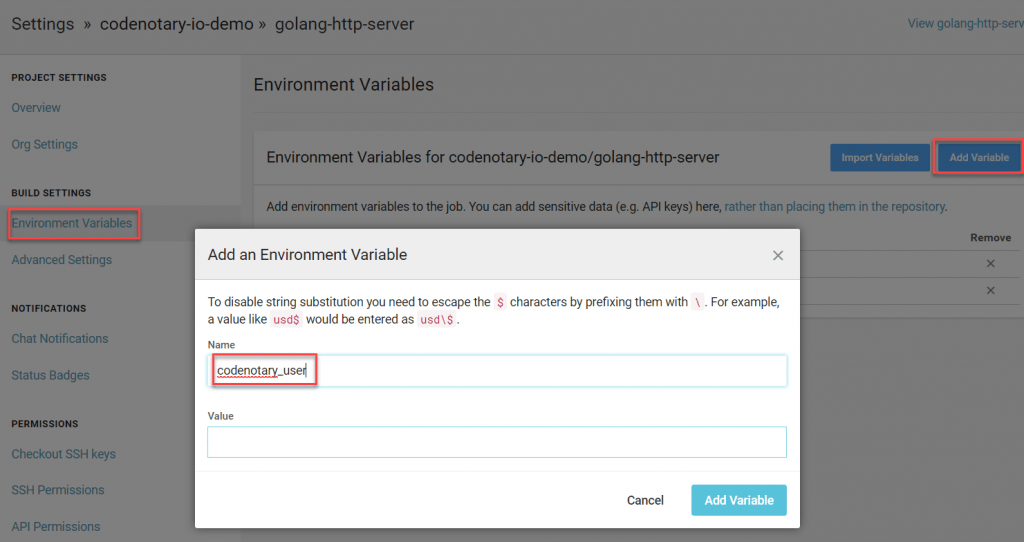Viewport: 1024px width, 542px height.
Task: Open Checkout SSH keys page
Action: click(x=63, y=454)
